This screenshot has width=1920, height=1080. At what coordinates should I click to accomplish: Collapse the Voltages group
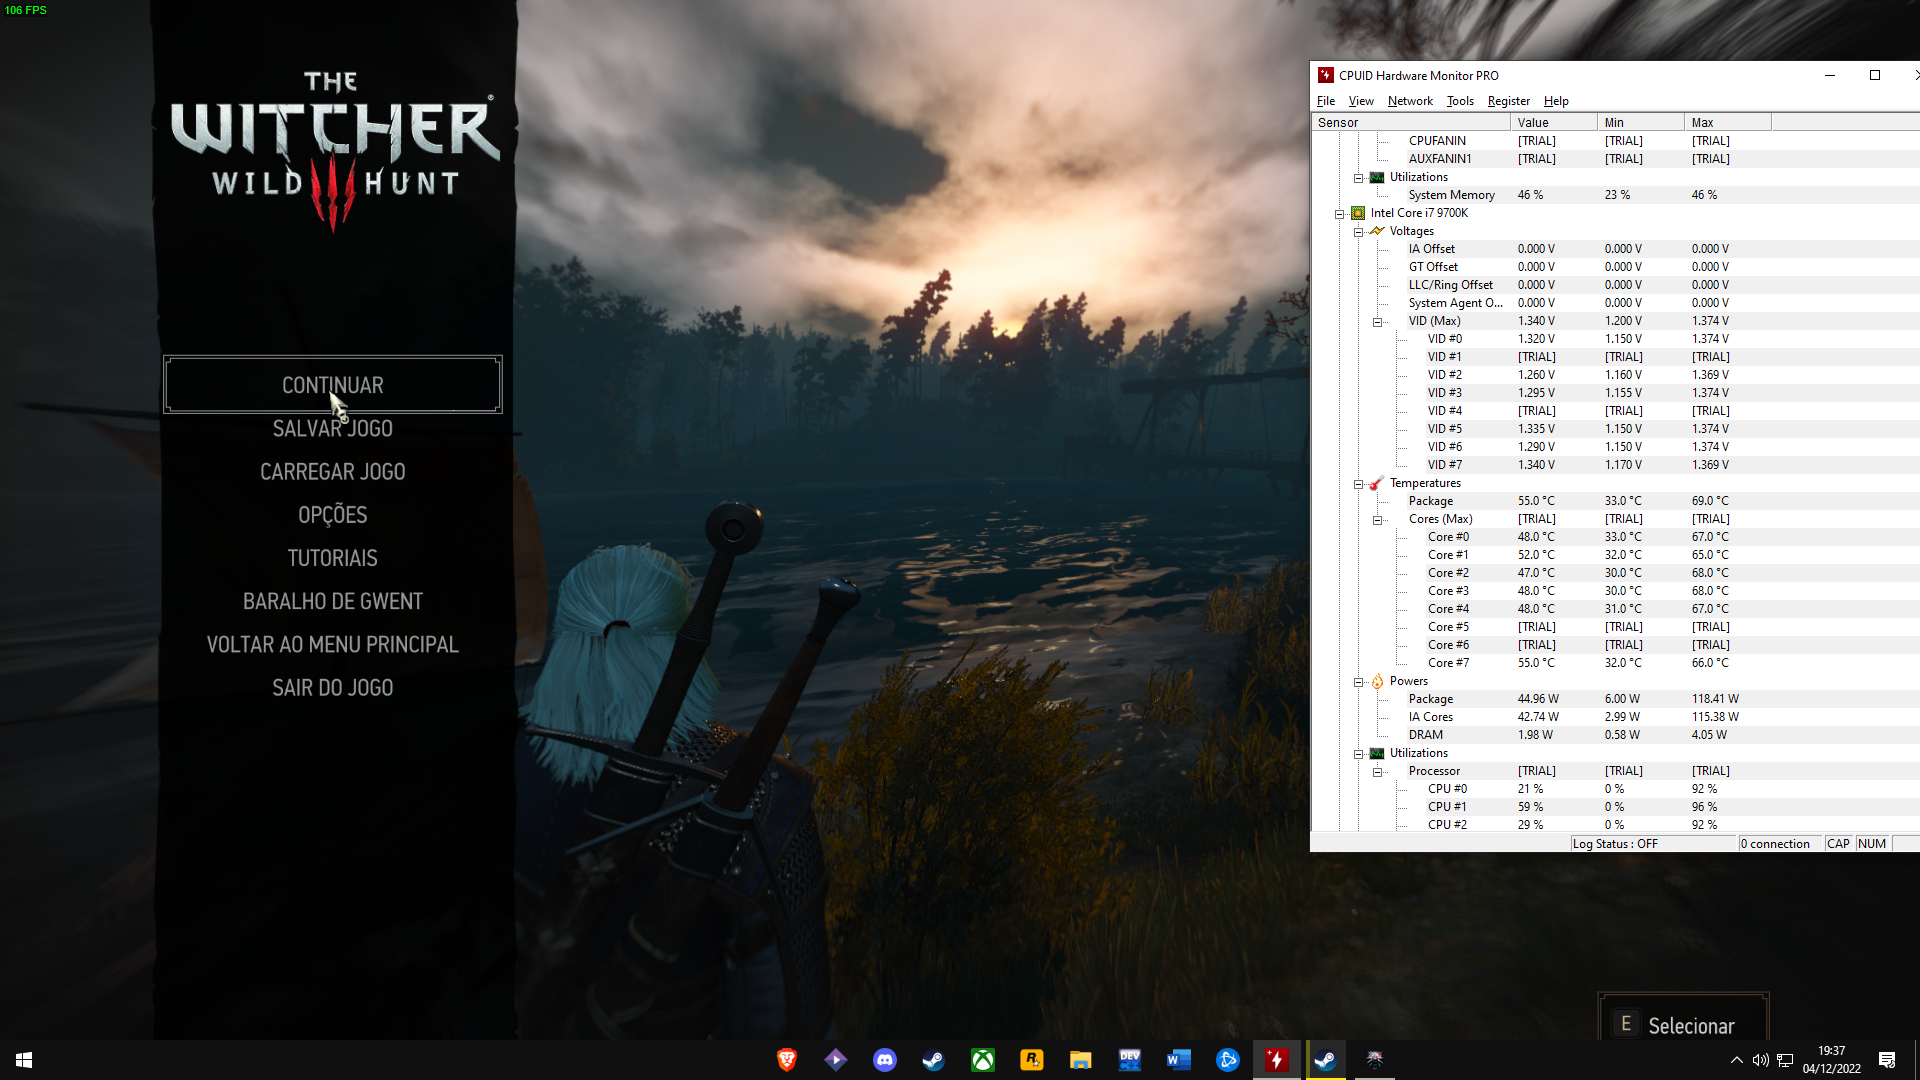coord(1358,232)
